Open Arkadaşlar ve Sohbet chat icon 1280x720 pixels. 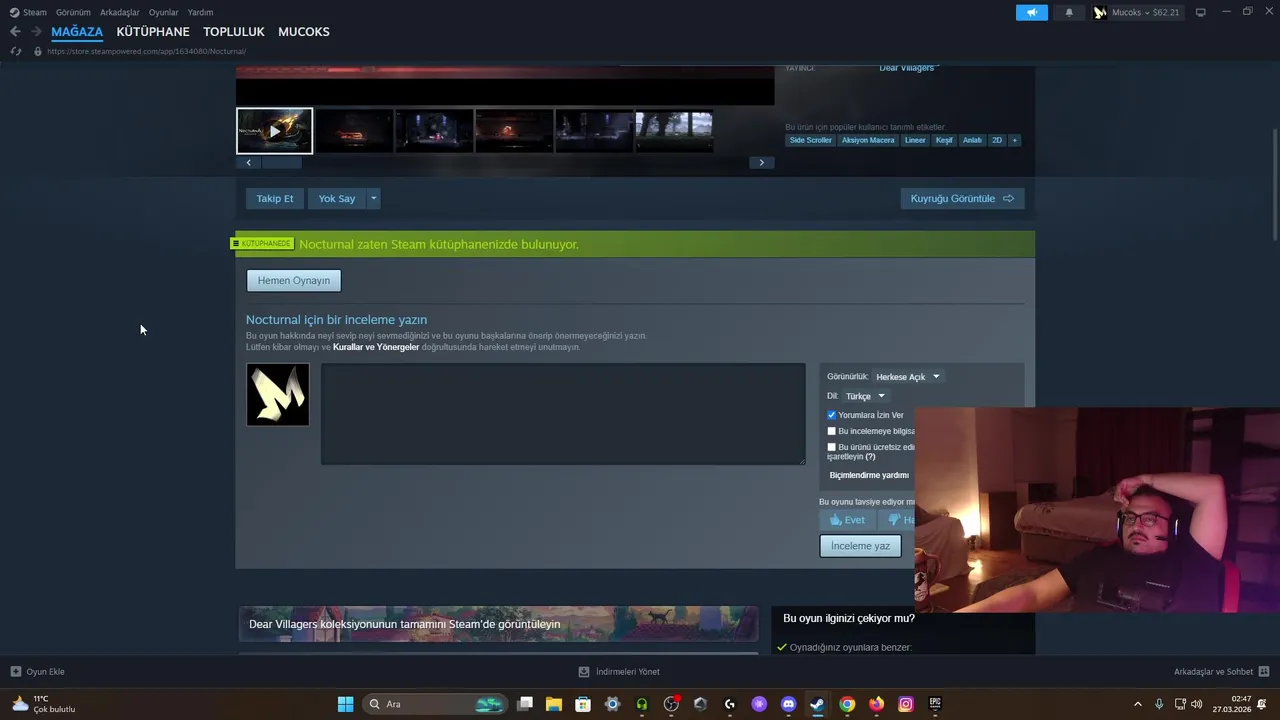1264,672
